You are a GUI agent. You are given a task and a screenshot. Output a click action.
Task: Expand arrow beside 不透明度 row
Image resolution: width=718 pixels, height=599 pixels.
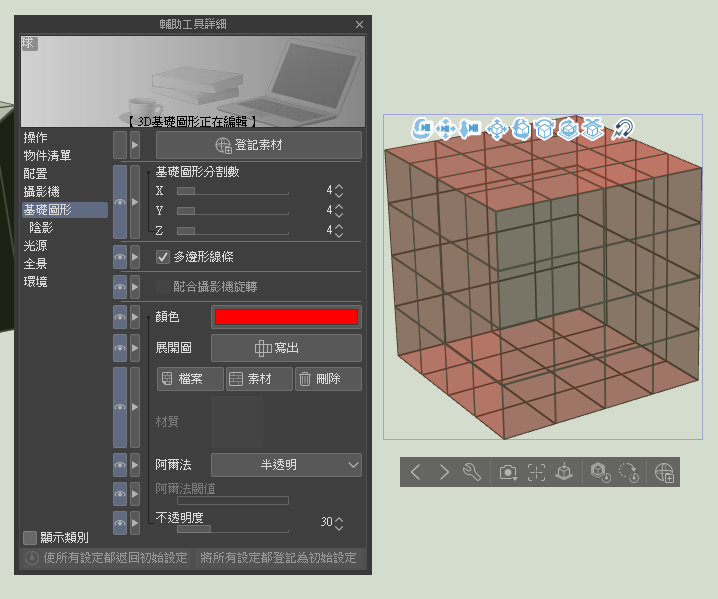(135, 523)
